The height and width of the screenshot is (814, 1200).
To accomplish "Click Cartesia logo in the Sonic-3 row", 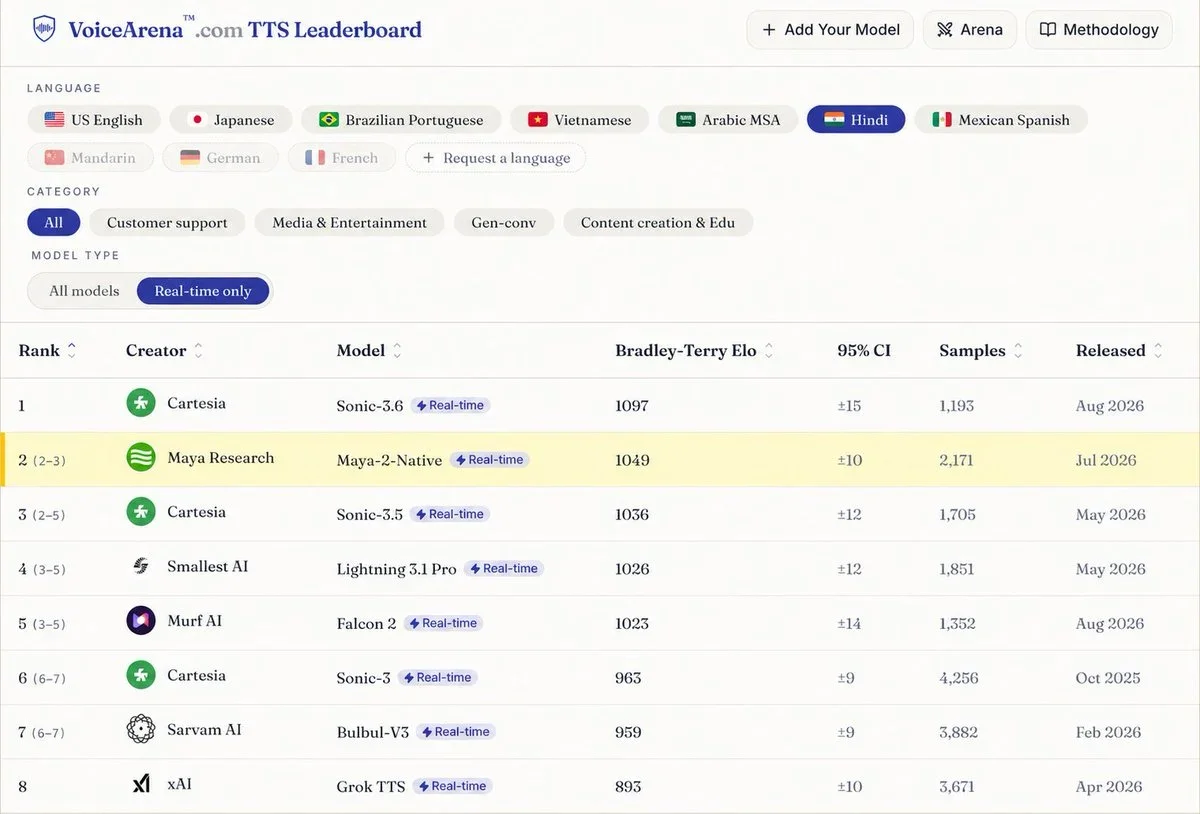I will [141, 675].
